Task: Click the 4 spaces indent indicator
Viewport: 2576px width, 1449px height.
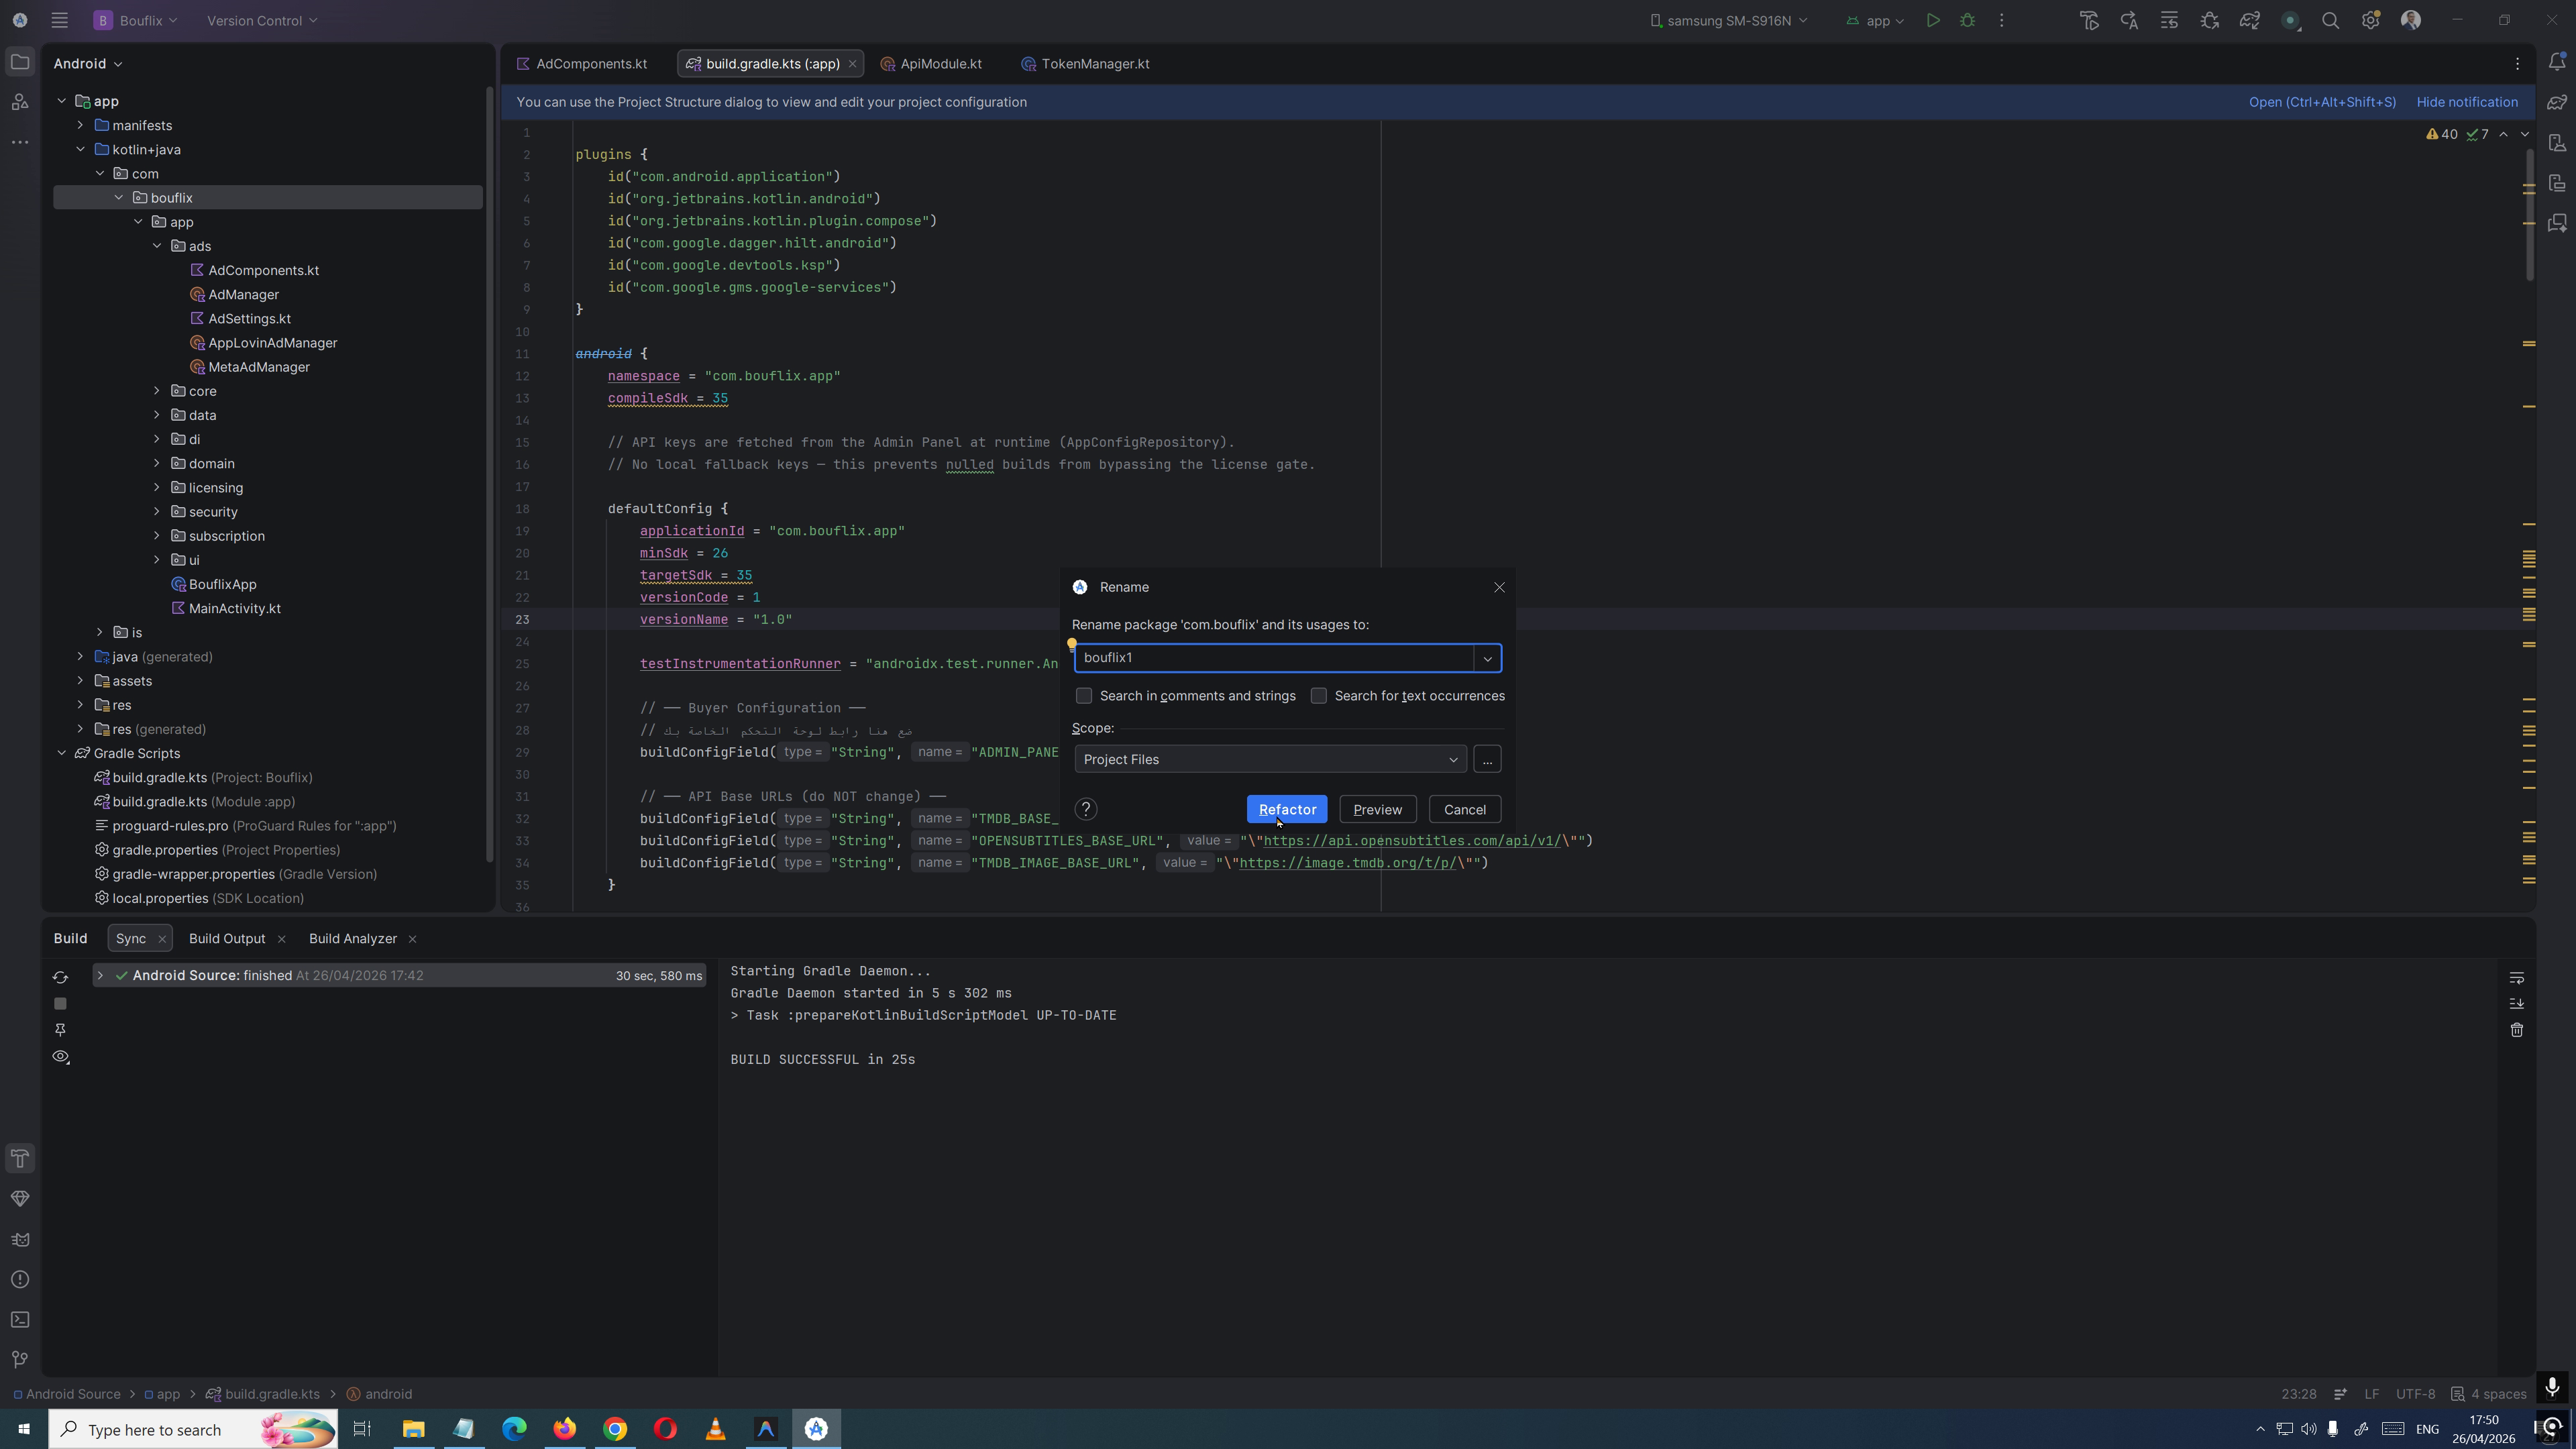Action: click(x=2488, y=1394)
